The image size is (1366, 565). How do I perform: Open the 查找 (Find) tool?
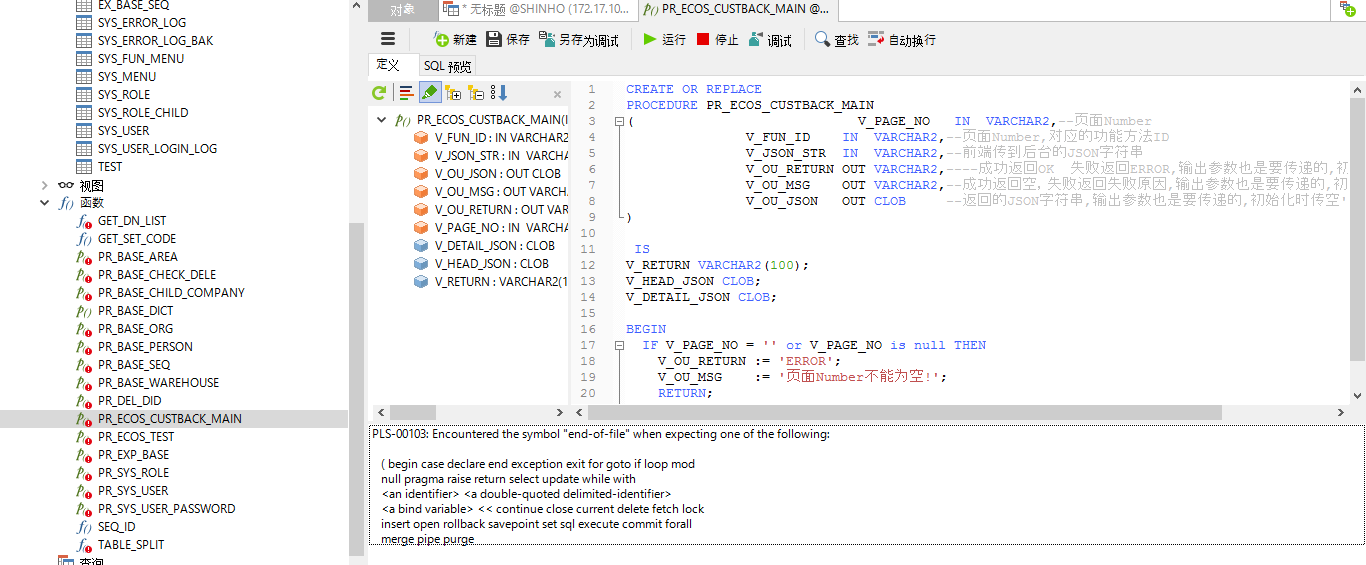coord(837,40)
